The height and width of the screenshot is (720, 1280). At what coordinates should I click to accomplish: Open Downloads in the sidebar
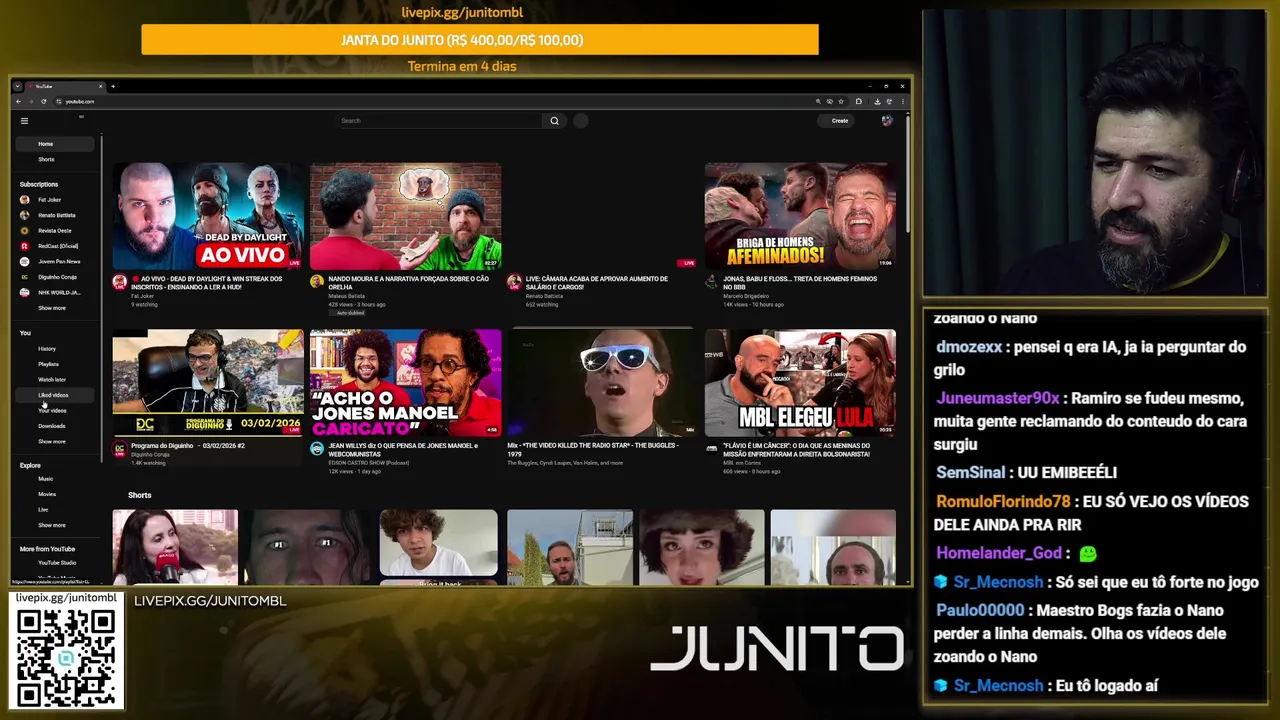pos(55,426)
